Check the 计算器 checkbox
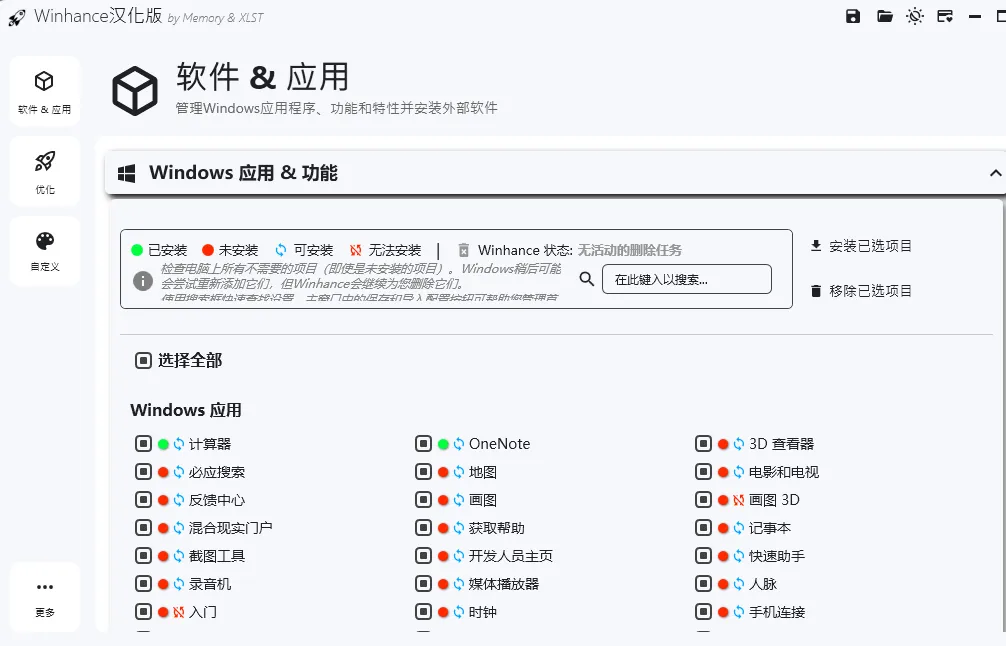Viewport: 1006px width, 646px height. click(x=143, y=444)
